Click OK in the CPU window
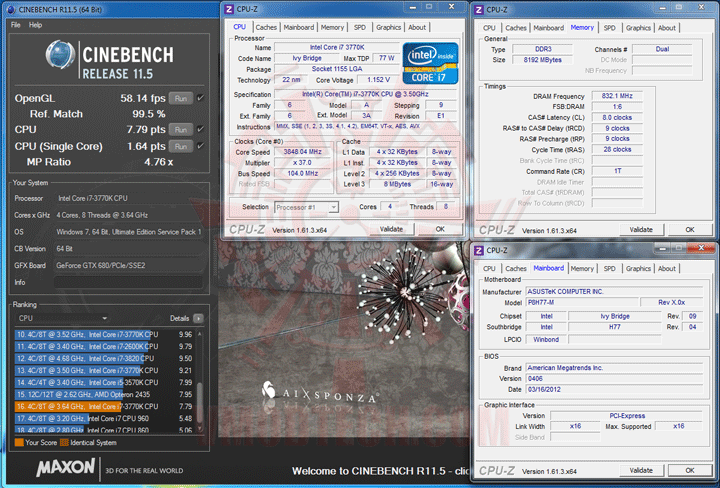This screenshot has width=720, height=488. 440,229
